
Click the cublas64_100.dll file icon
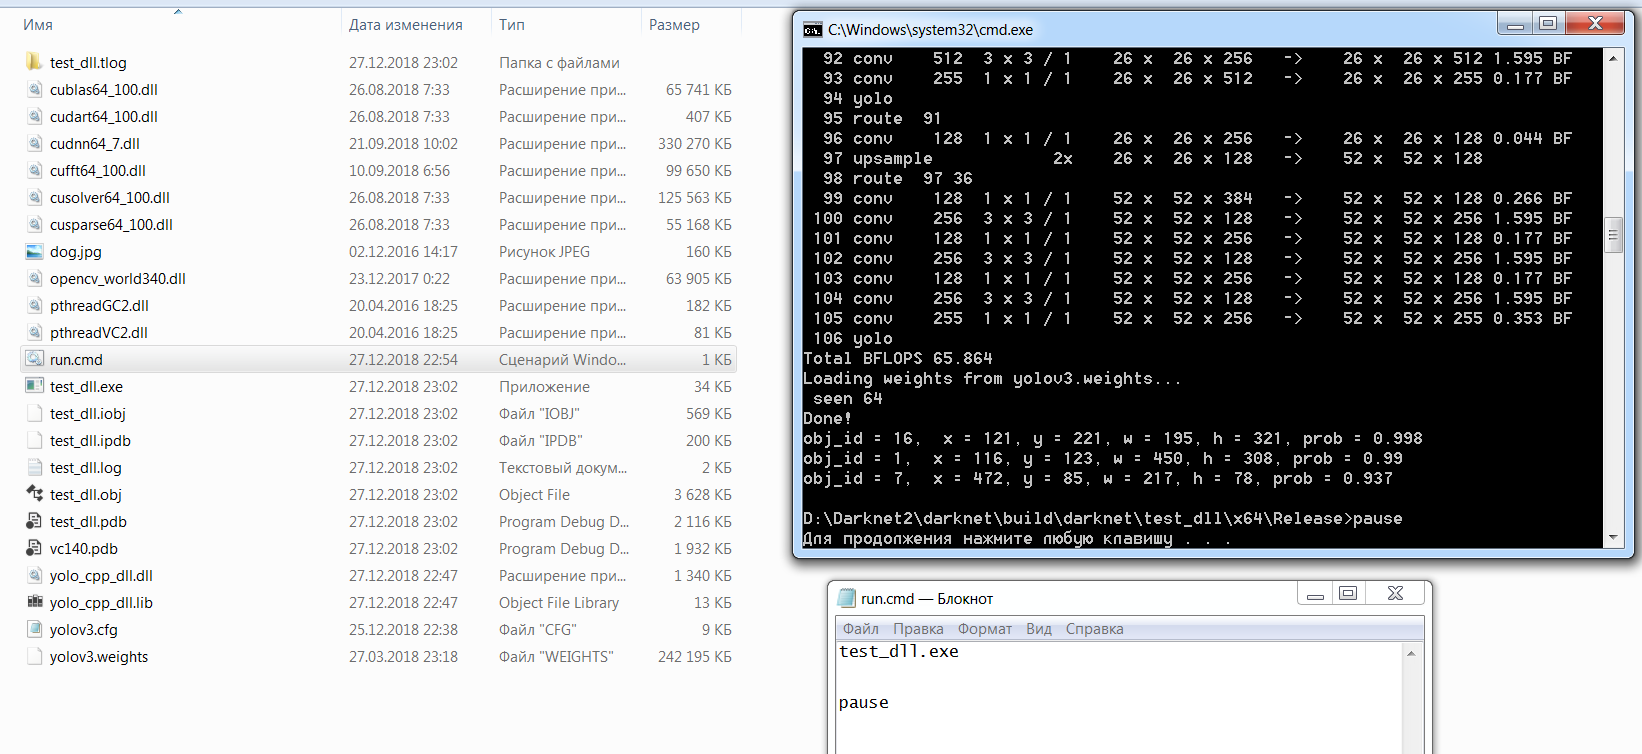pyautogui.click(x=34, y=89)
